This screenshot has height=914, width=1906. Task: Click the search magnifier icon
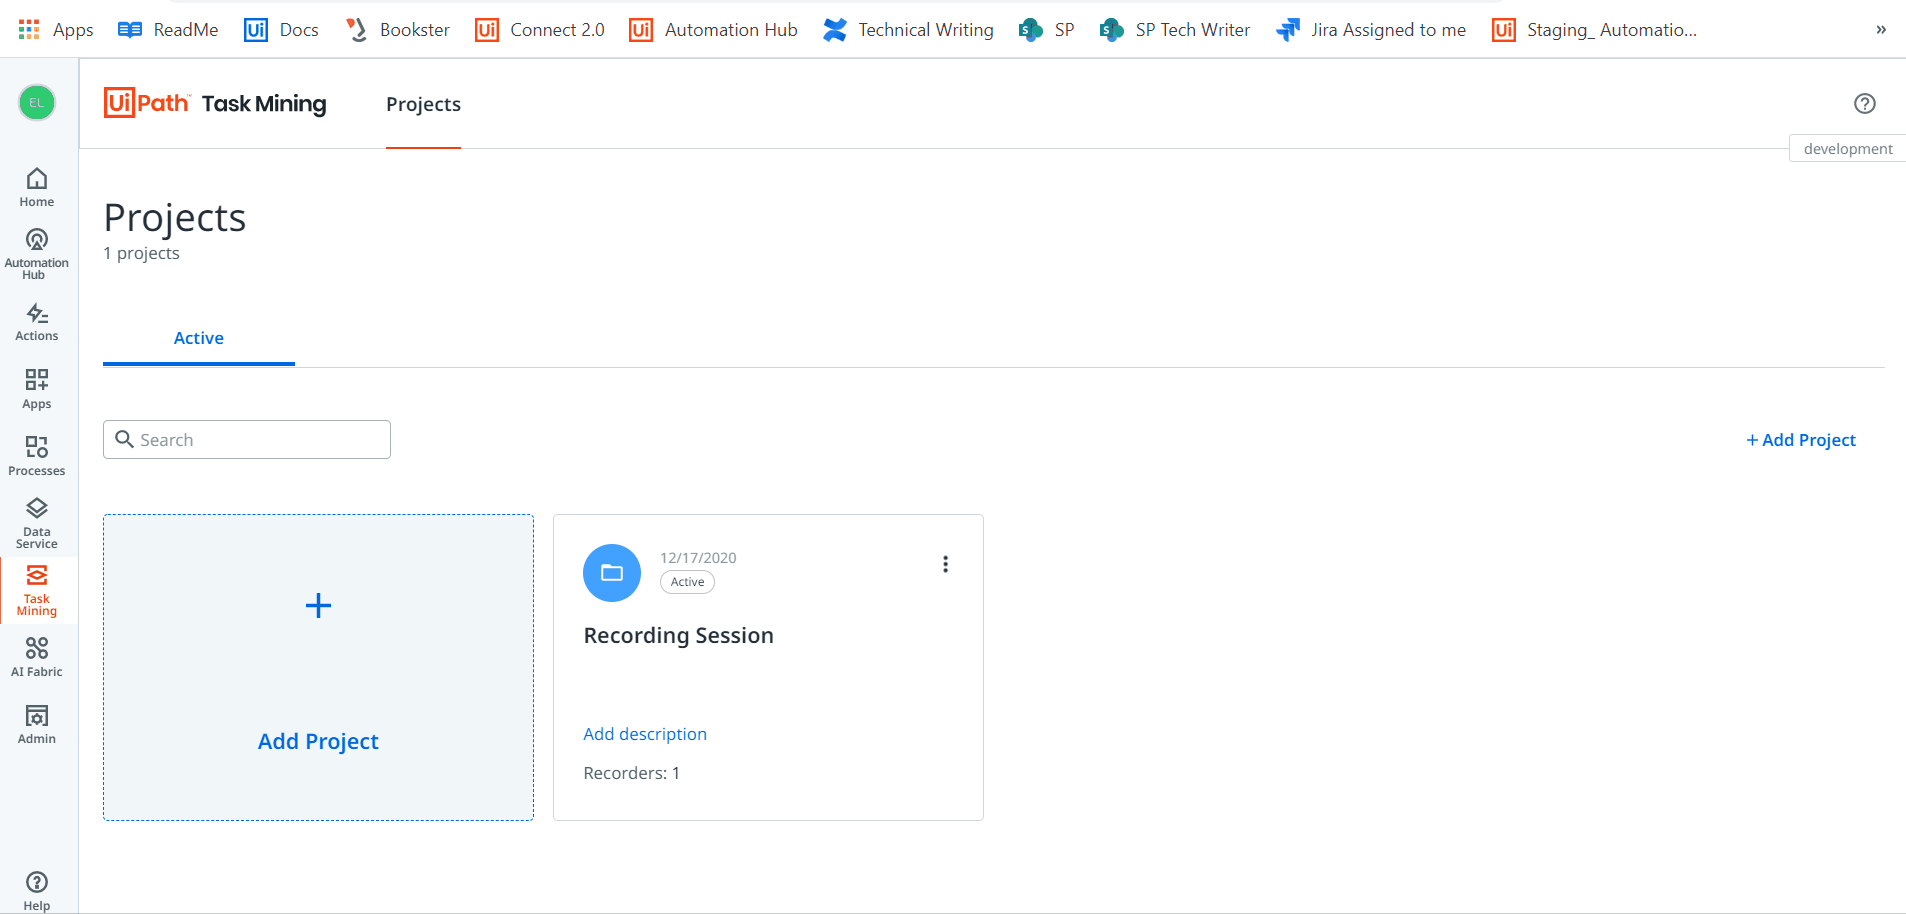coord(125,439)
